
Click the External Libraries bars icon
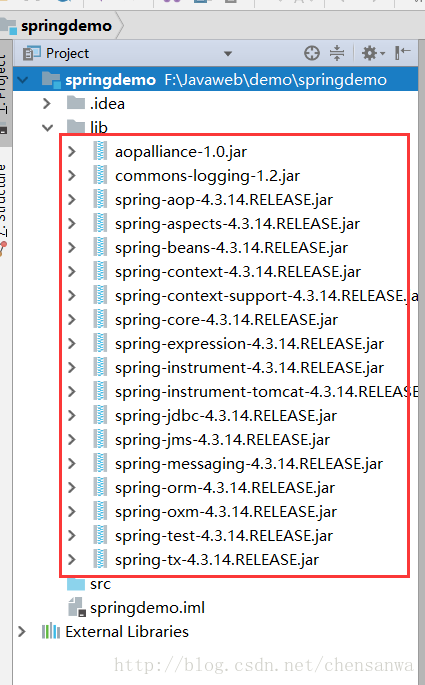[x=51, y=632]
